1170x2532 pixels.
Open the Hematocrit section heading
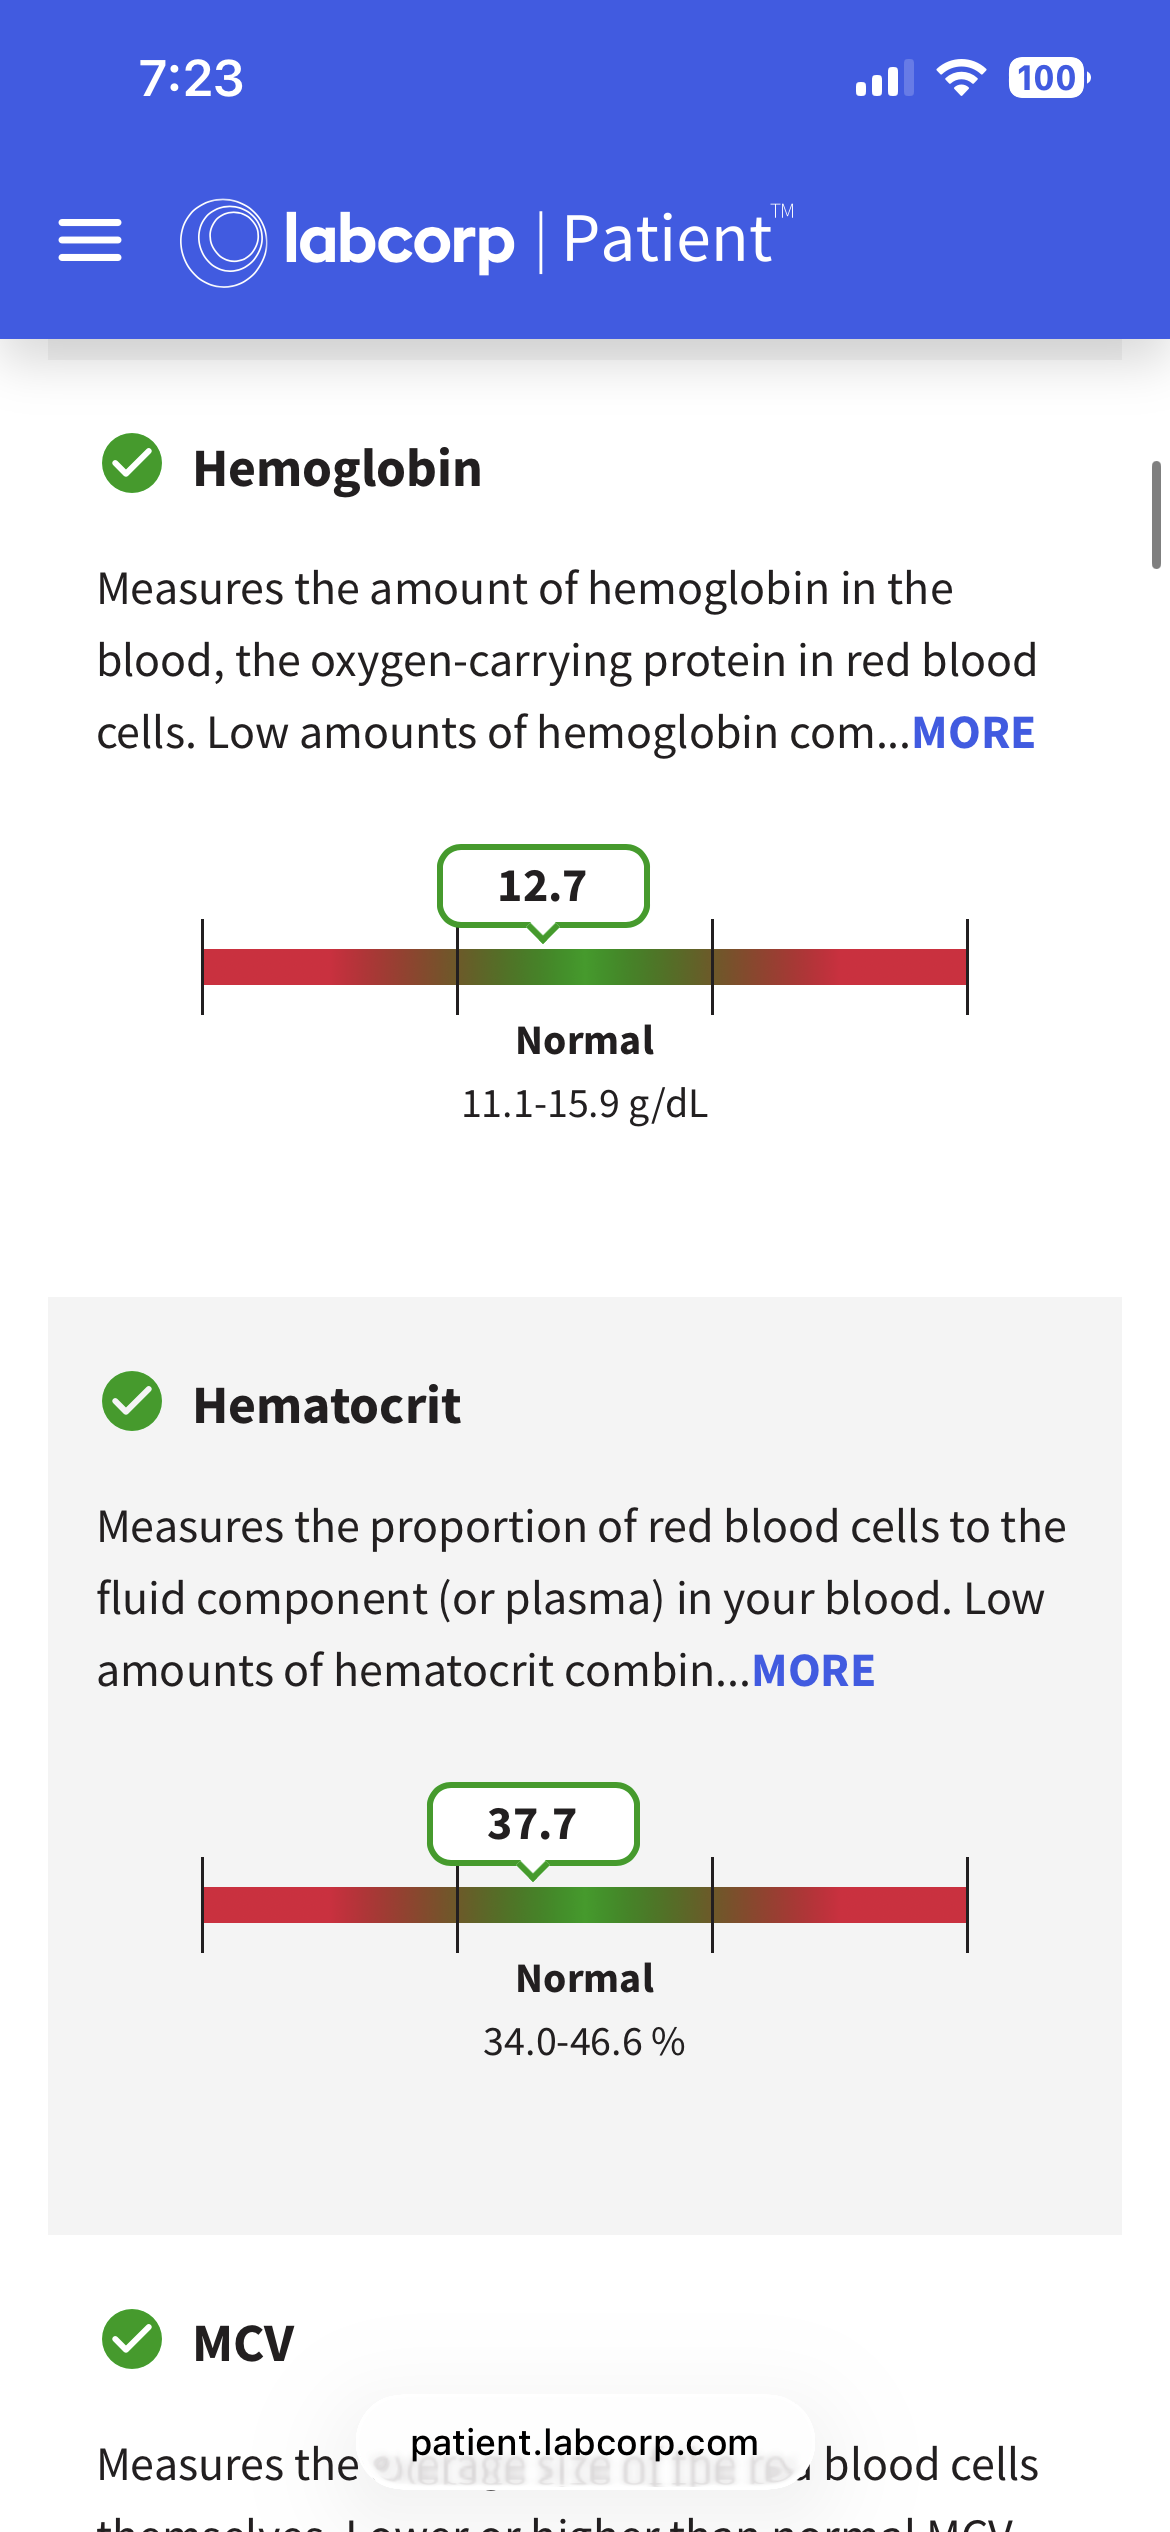(327, 1405)
